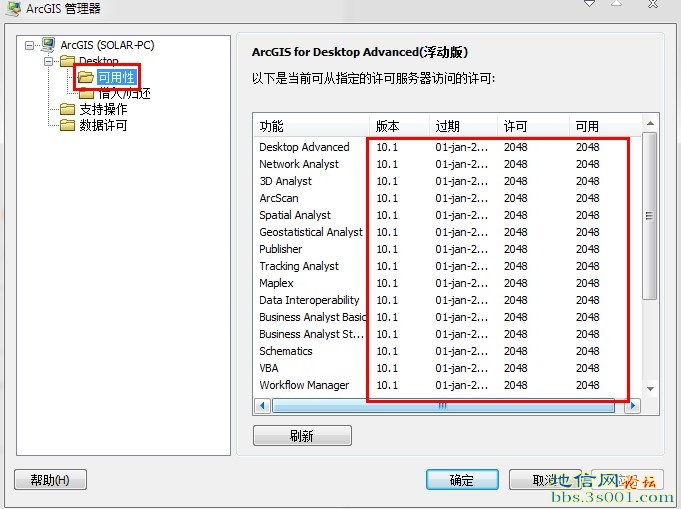Select the Data Interoperability row
681x509 pixels.
pyautogui.click(x=447, y=300)
